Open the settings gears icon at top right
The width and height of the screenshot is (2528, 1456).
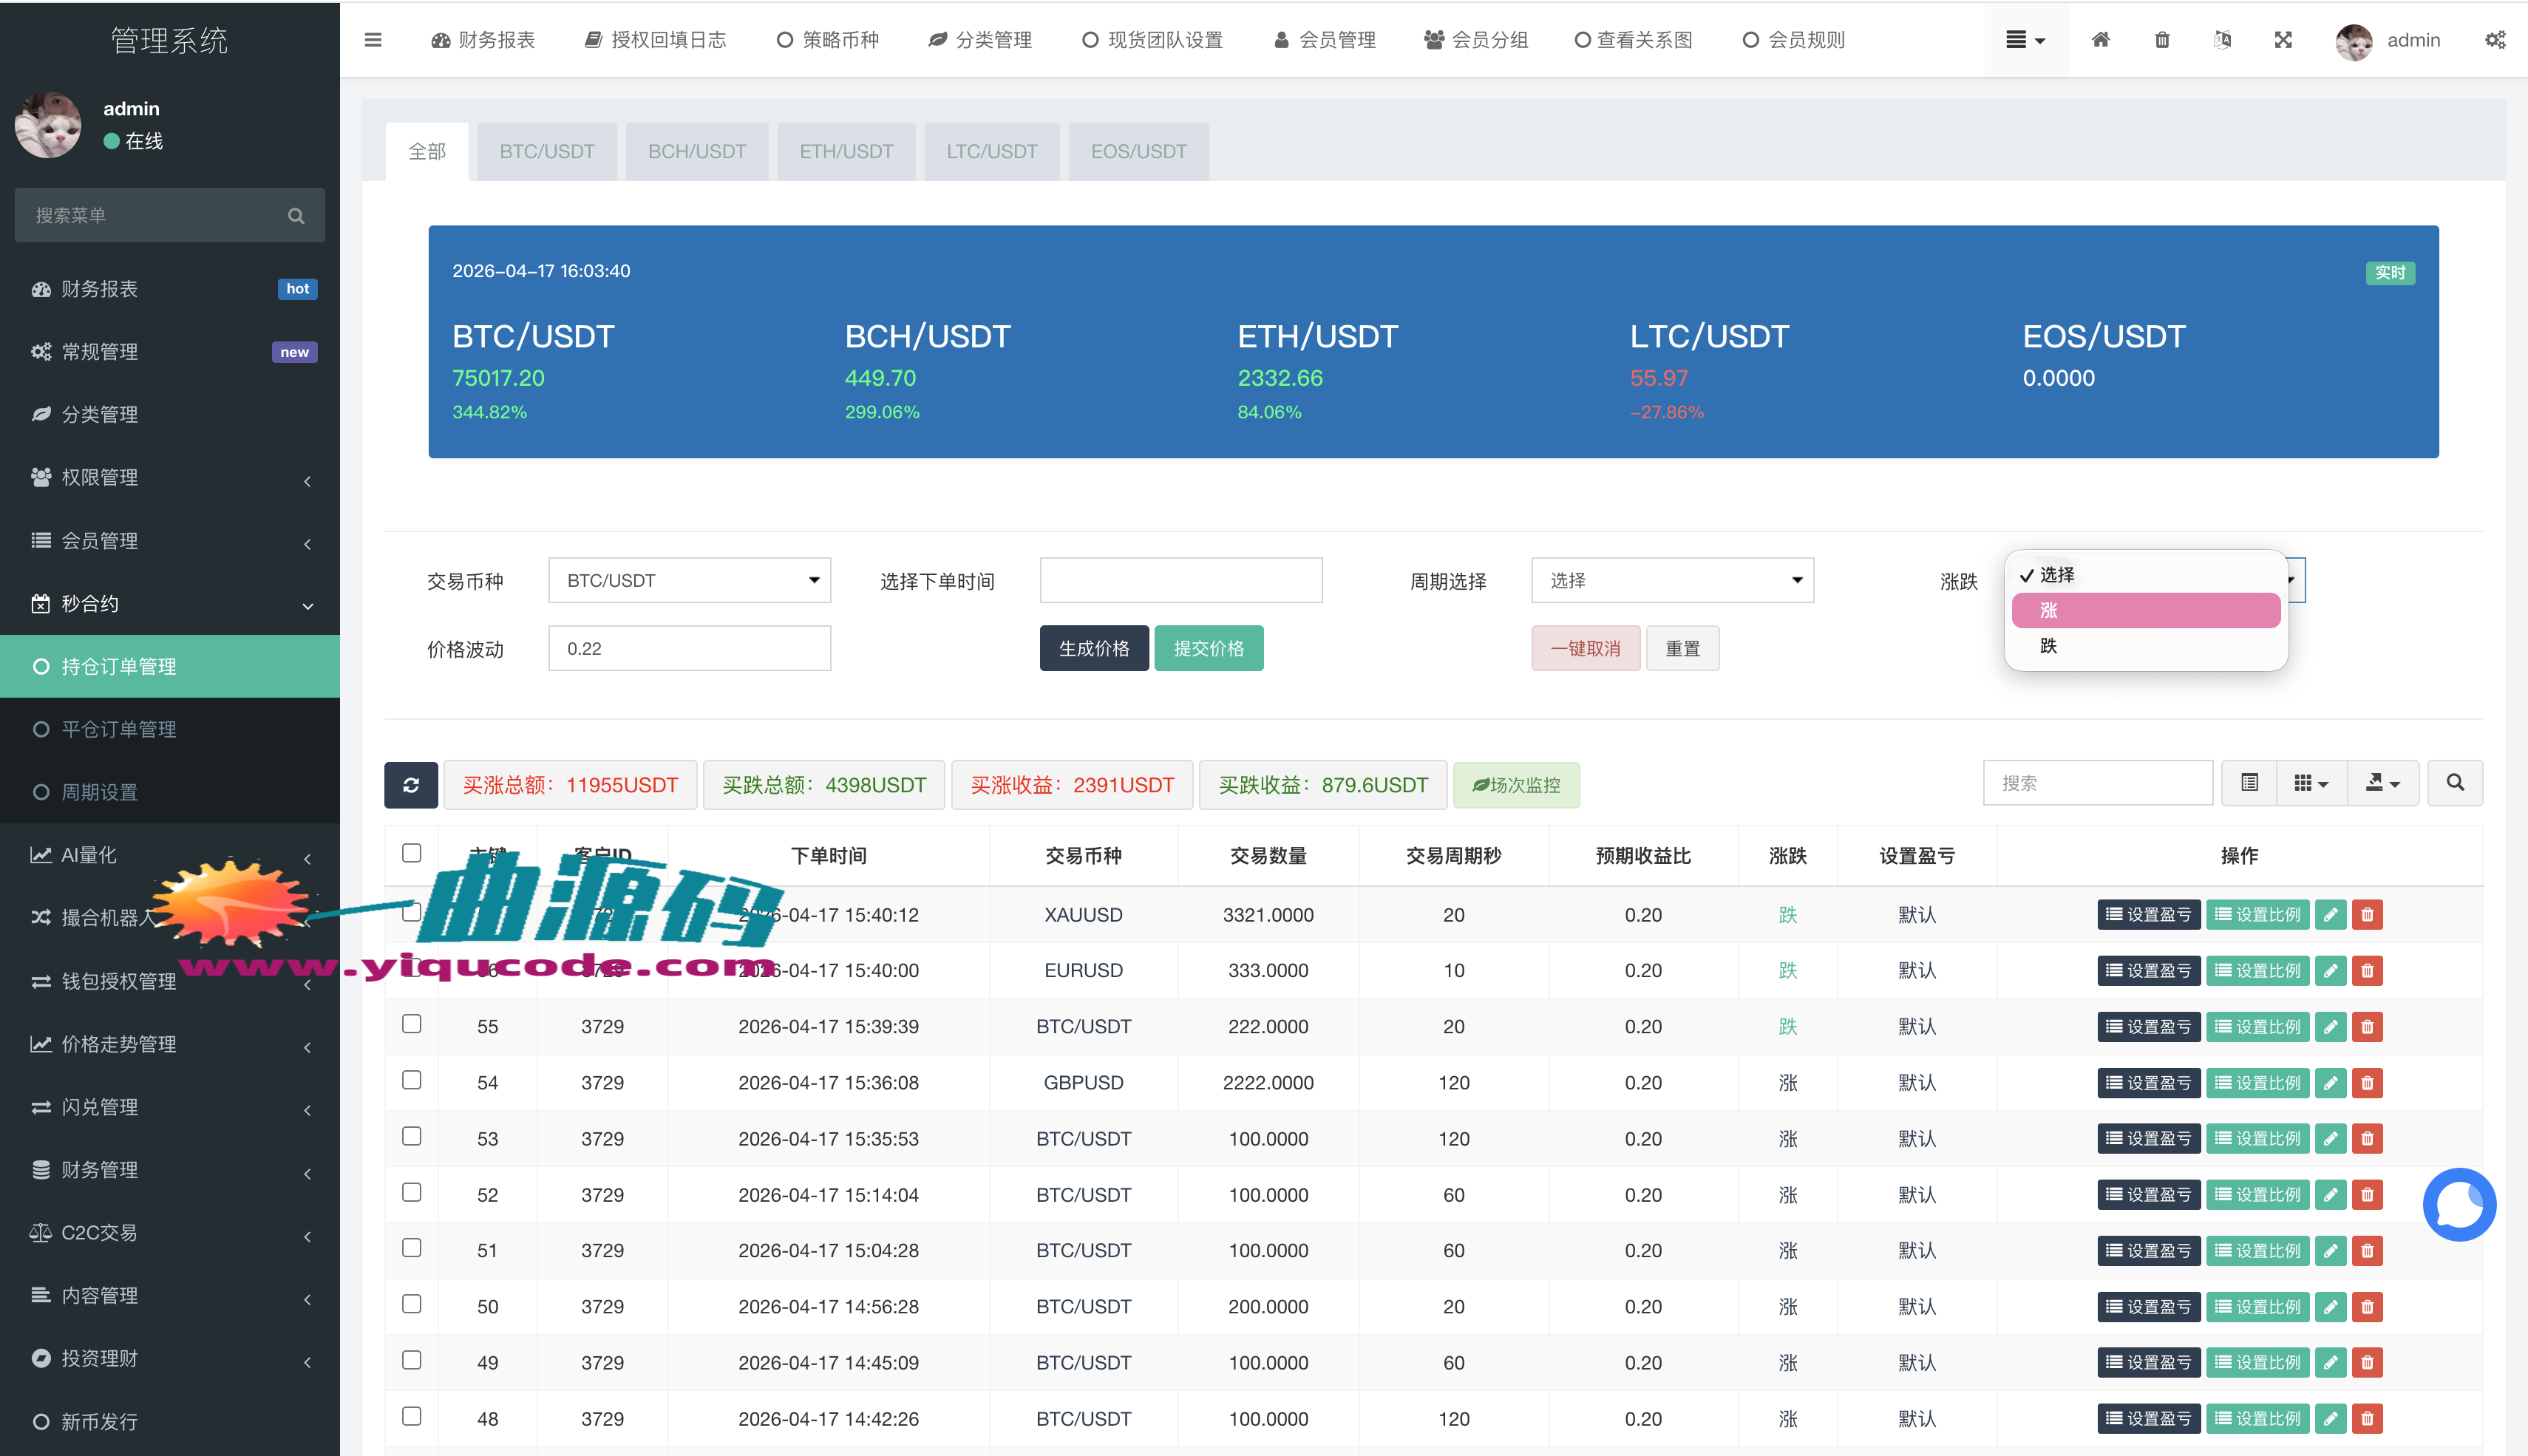[x=2496, y=40]
